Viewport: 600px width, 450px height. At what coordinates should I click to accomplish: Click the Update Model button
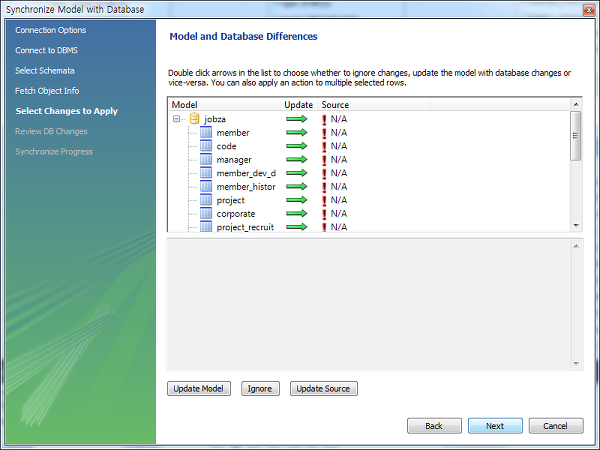199,388
